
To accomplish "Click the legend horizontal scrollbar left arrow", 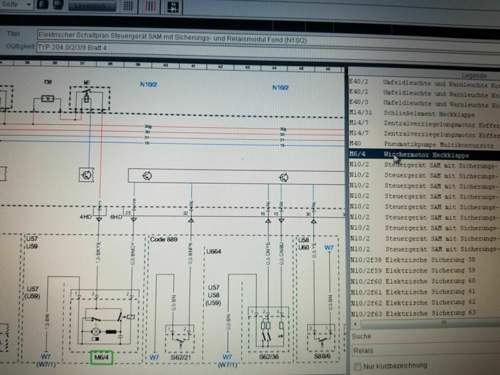I will coord(355,324).
